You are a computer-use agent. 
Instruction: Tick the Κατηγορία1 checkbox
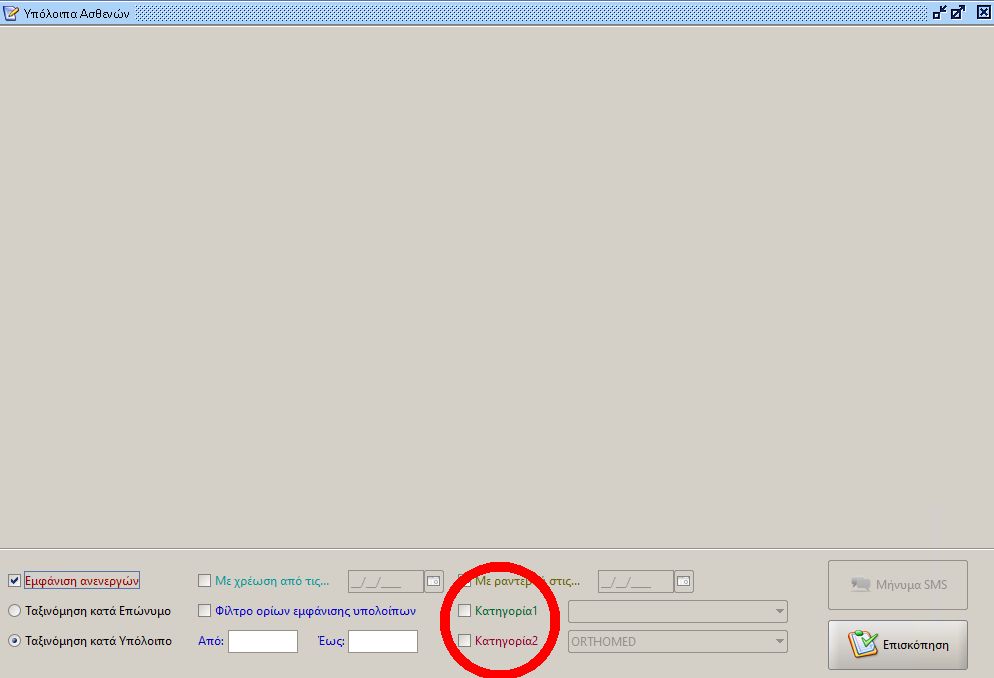pos(464,611)
